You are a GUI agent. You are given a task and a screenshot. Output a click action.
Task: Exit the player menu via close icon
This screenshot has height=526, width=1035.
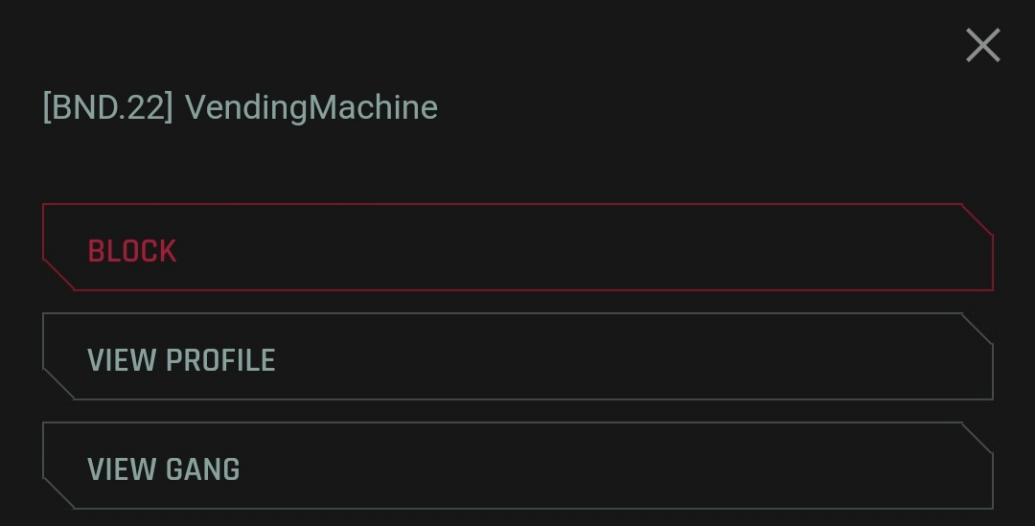point(982,46)
